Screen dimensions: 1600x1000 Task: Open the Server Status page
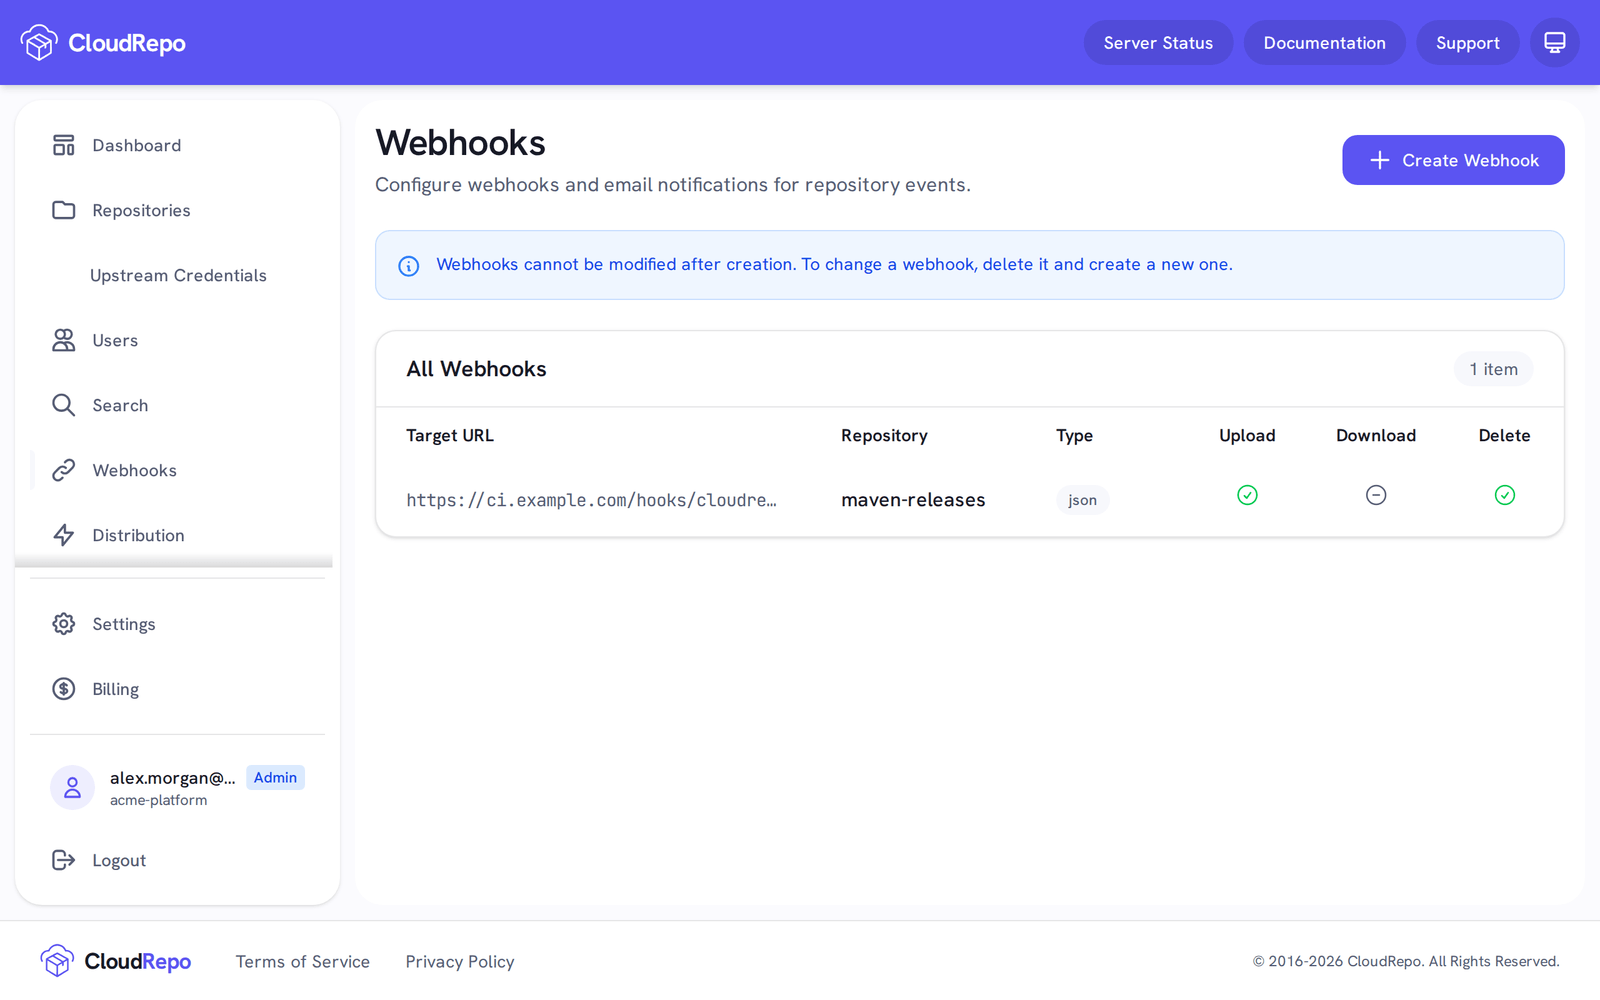tap(1158, 43)
